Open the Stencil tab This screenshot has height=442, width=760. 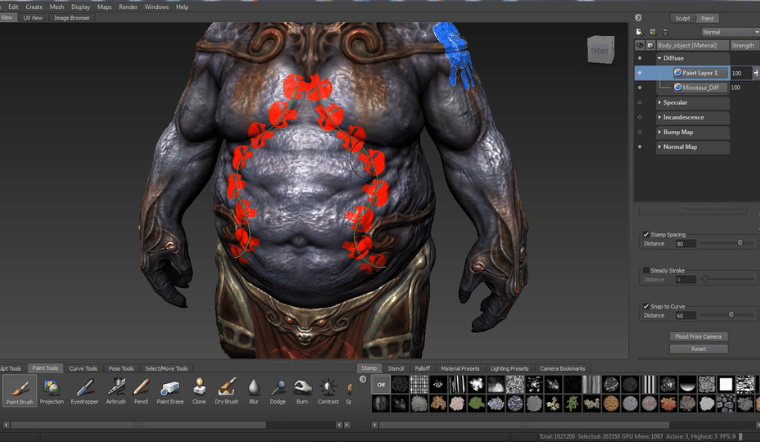tap(396, 368)
